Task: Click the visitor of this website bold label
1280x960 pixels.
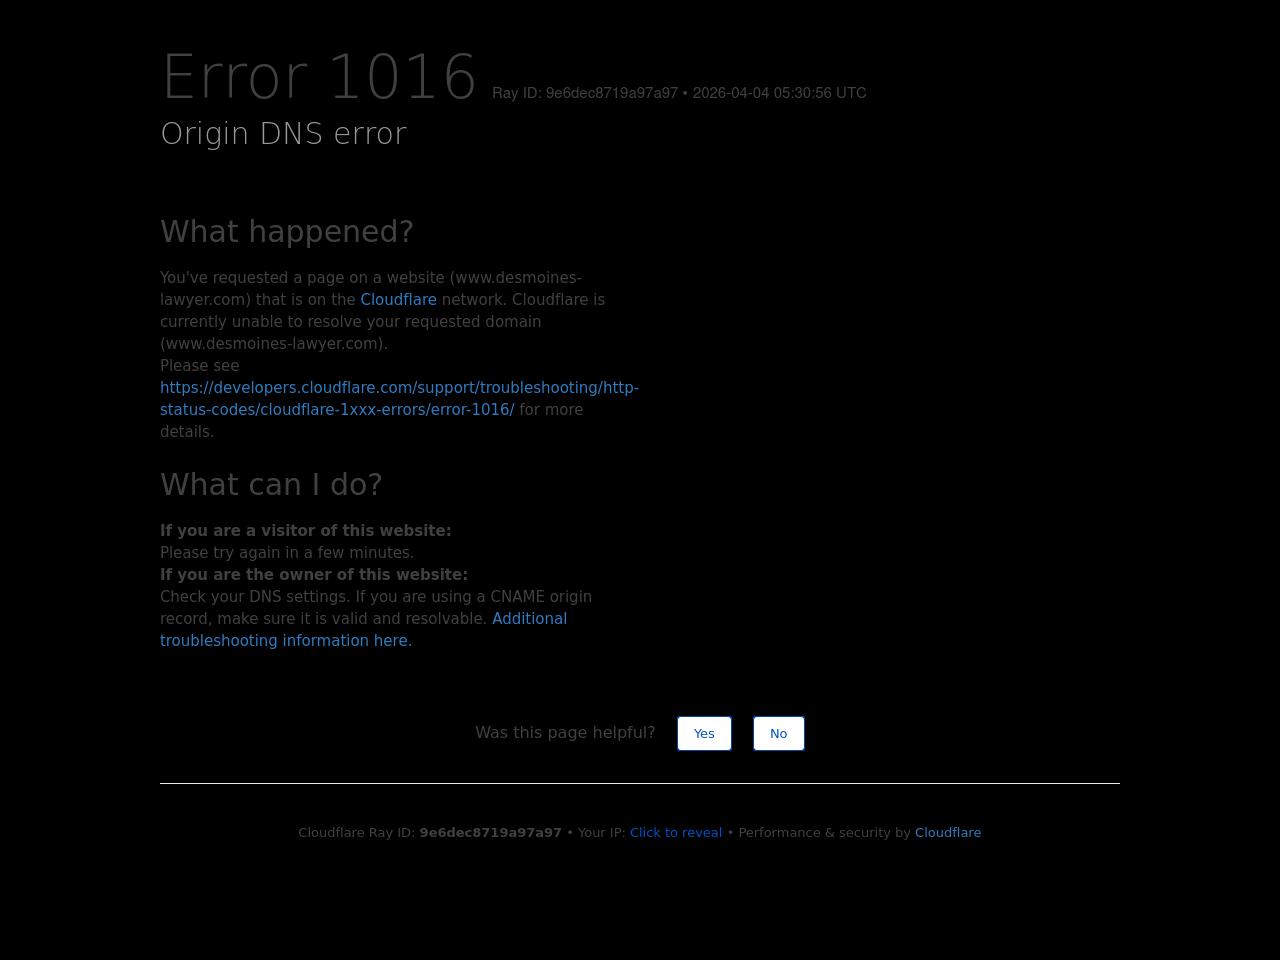Action: click(x=305, y=531)
